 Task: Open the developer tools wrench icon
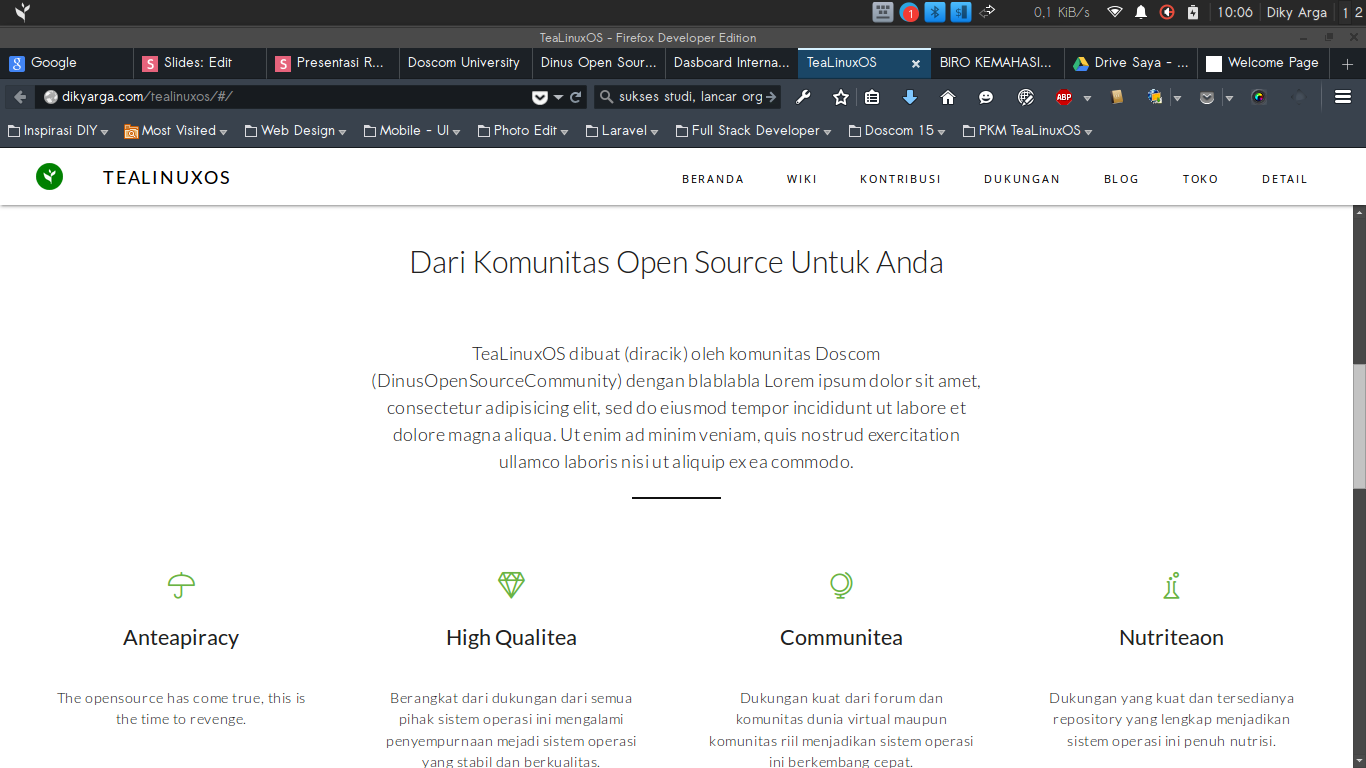802,97
